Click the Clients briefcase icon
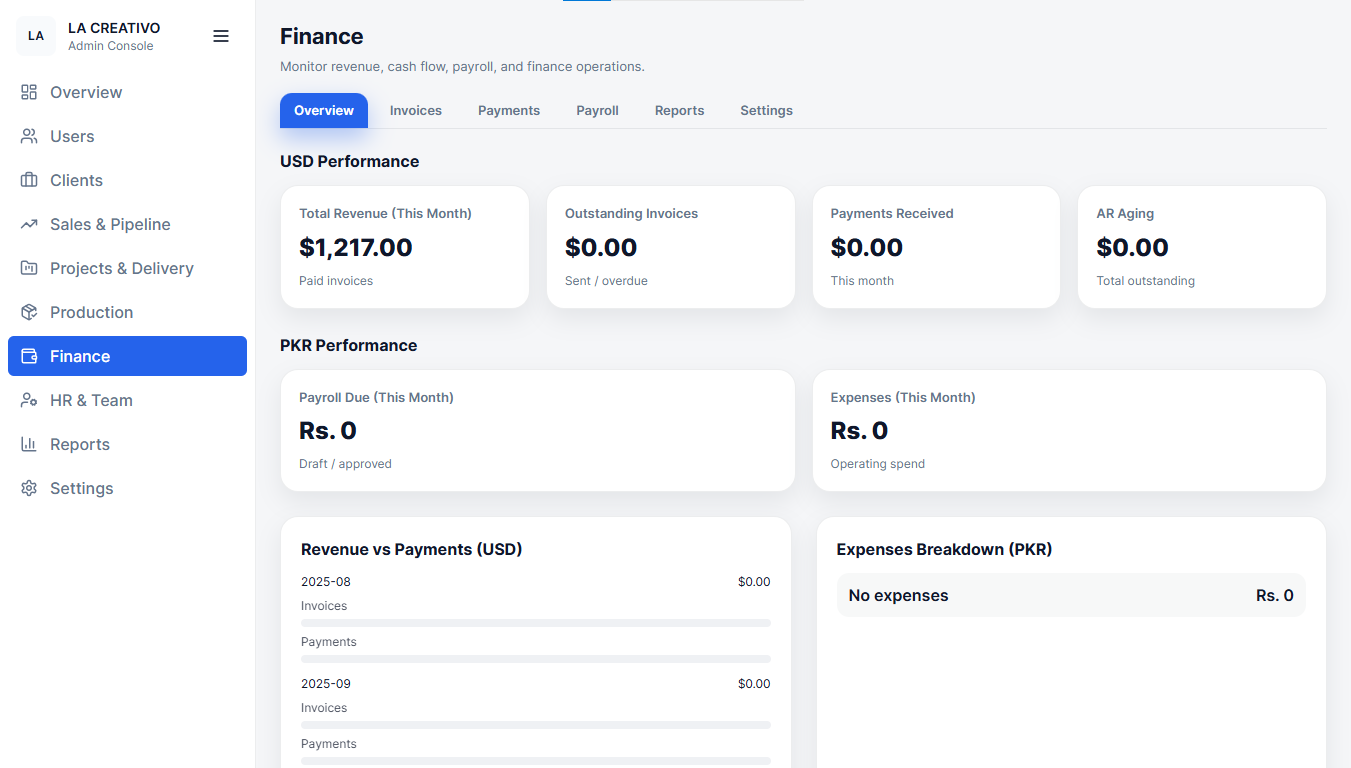Image resolution: width=1351 pixels, height=768 pixels. pyautogui.click(x=29, y=180)
